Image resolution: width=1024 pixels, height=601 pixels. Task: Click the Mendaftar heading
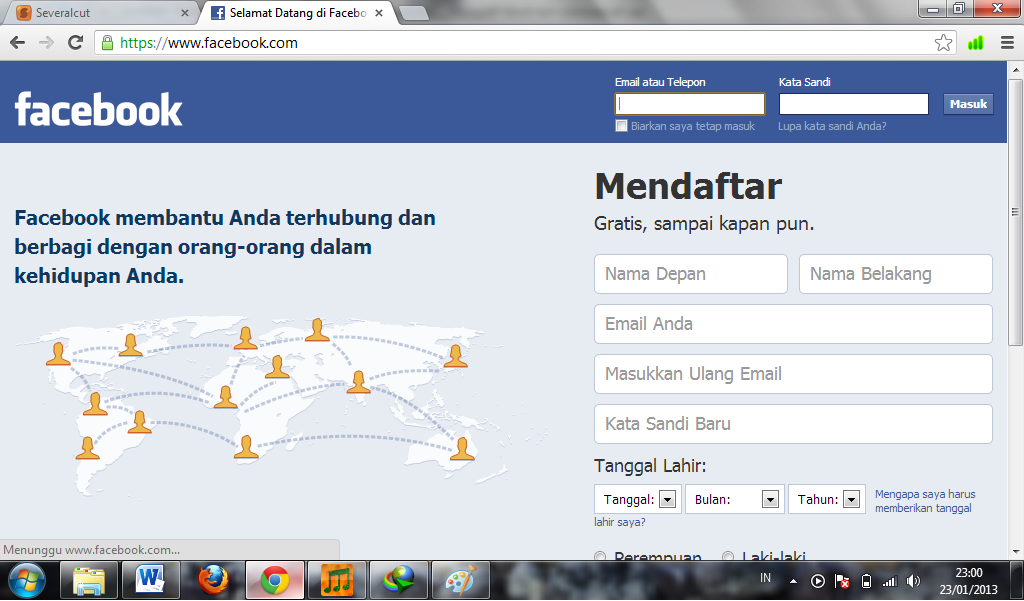[x=688, y=186]
